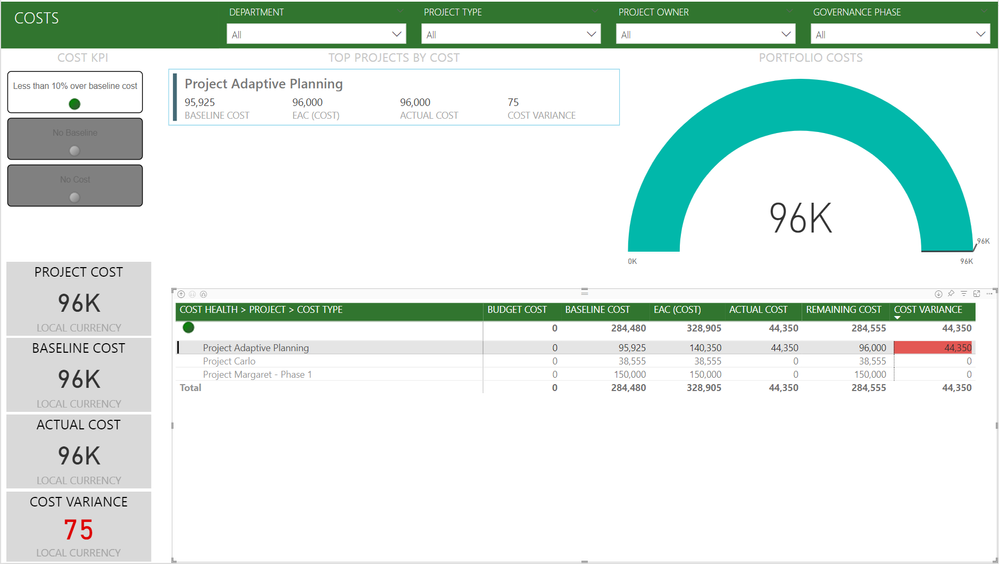Click the 96K gauge center value

(x=800, y=218)
